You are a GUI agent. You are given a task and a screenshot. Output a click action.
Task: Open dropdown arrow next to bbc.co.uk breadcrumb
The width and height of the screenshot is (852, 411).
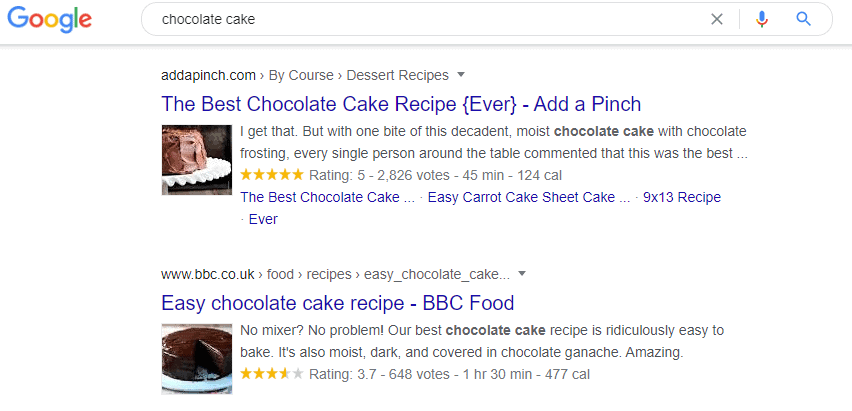522,273
